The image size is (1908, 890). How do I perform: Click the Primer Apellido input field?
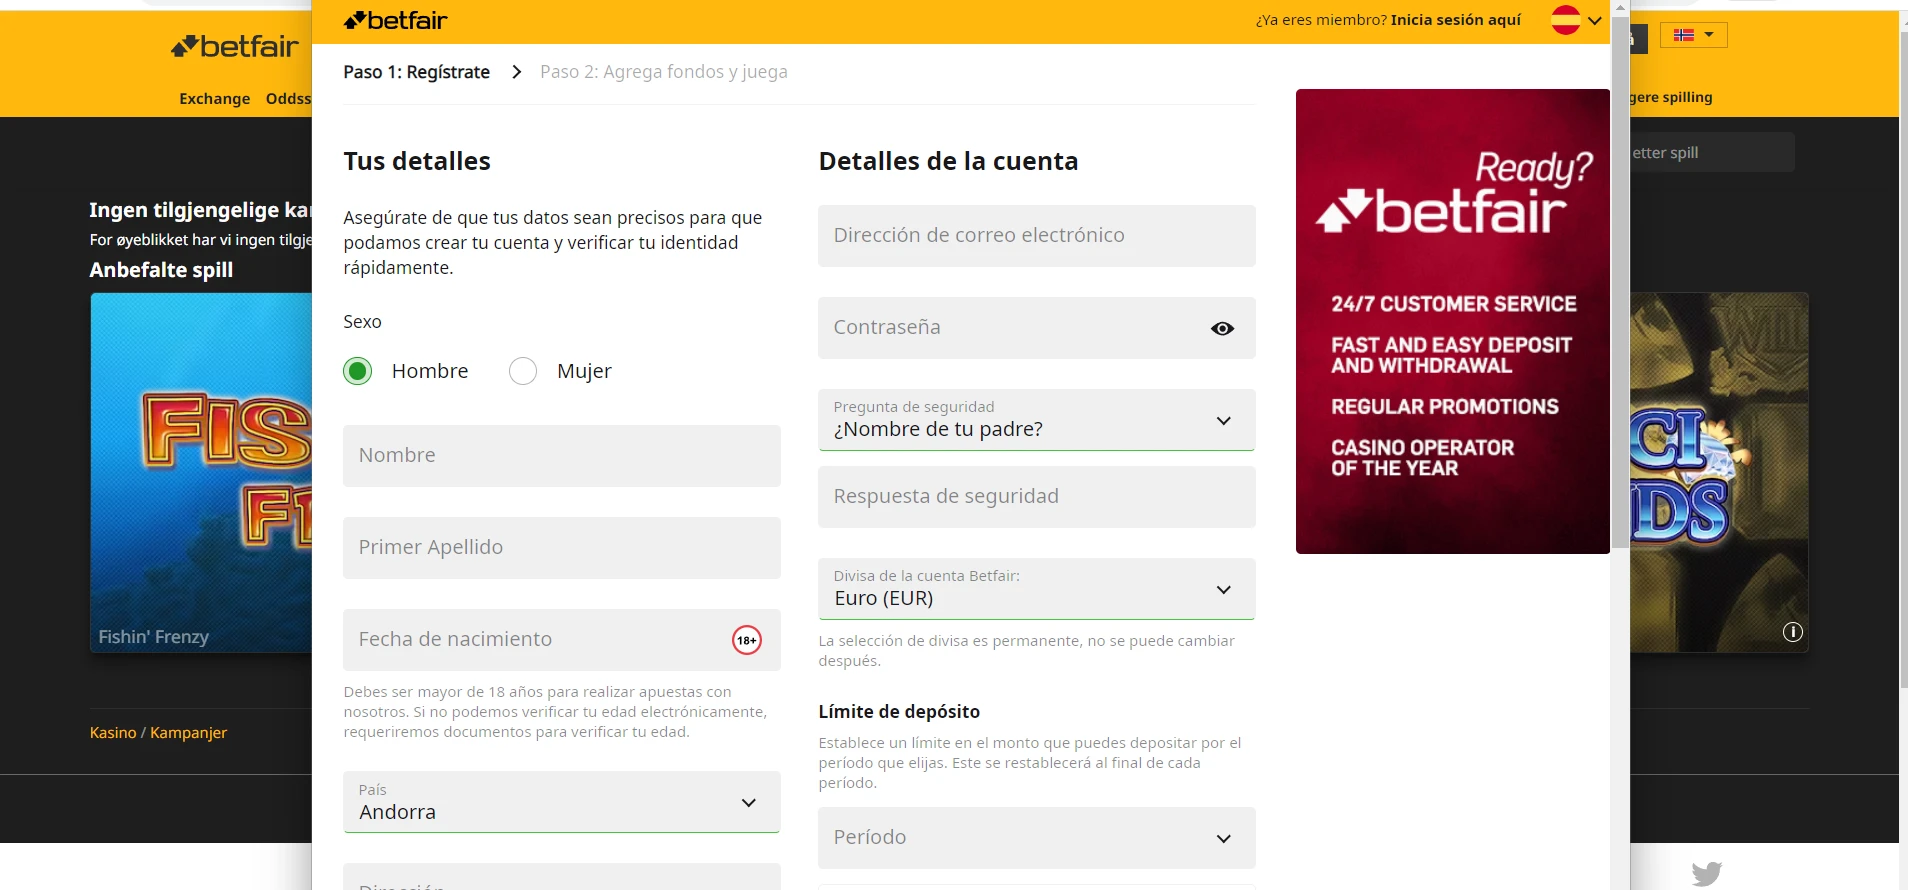(561, 548)
